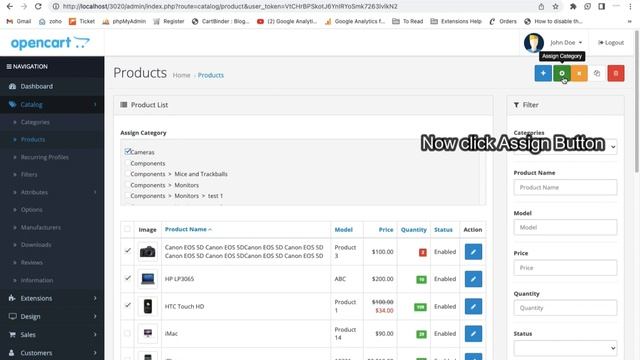Click the Price filter input
The image size is (640, 360).
pos(565,268)
